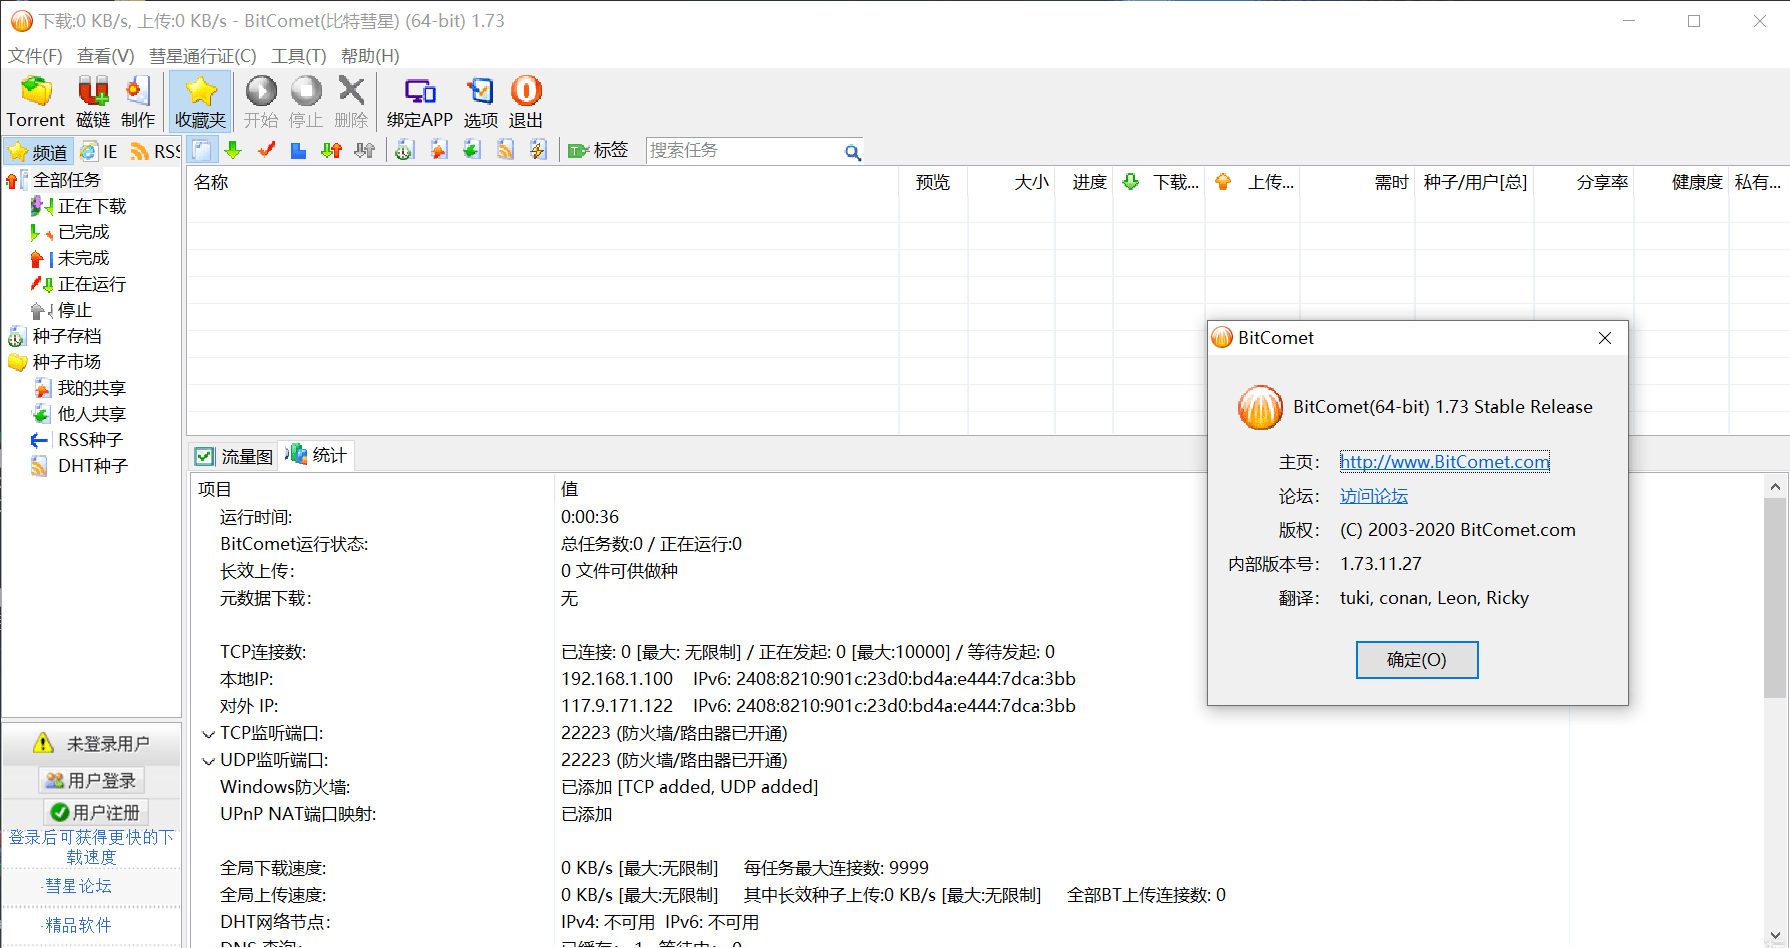
Task: Click the BitComet.com homepage link
Action: coord(1444,462)
